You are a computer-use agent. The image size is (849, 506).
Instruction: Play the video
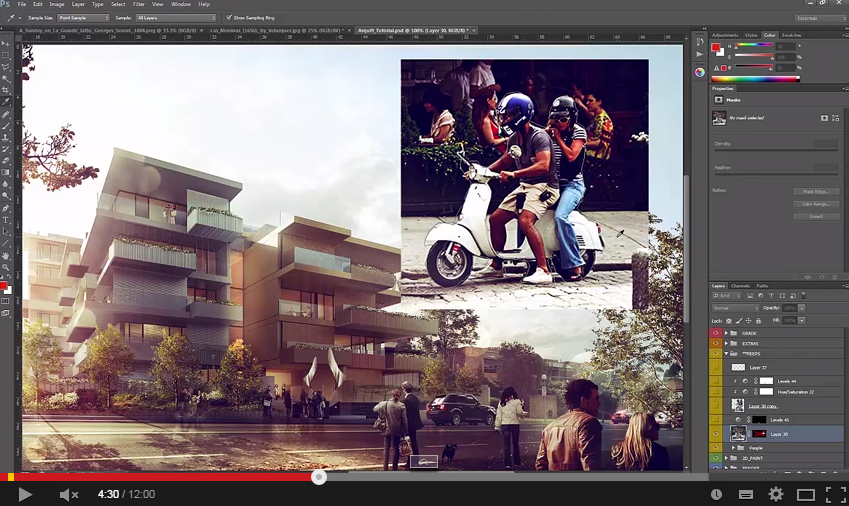(25, 494)
